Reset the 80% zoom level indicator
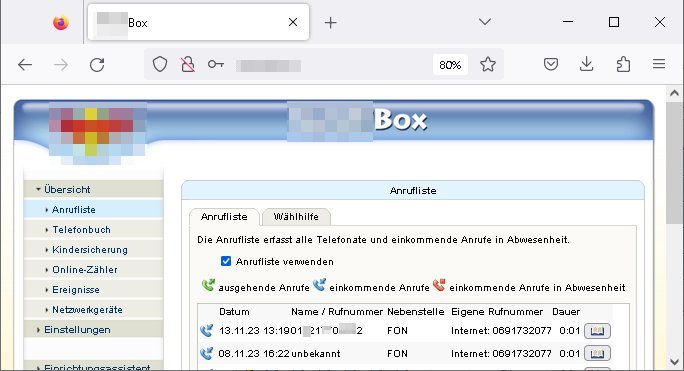Screen dimensions: 684x371 (x=450, y=65)
